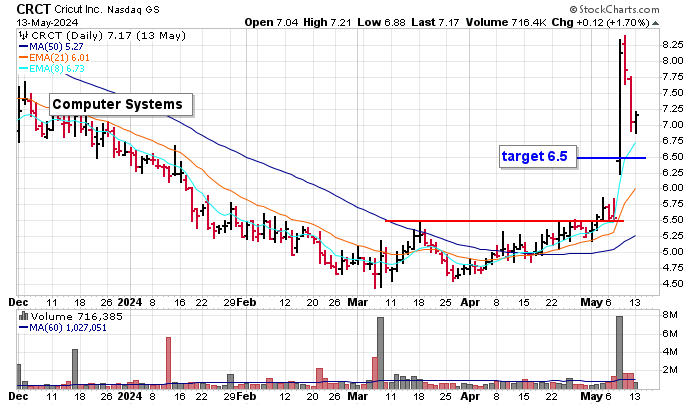Image resolution: width=700 pixels, height=405 pixels.
Task: Click the Last 7.17 value
Action: (x=435, y=22)
